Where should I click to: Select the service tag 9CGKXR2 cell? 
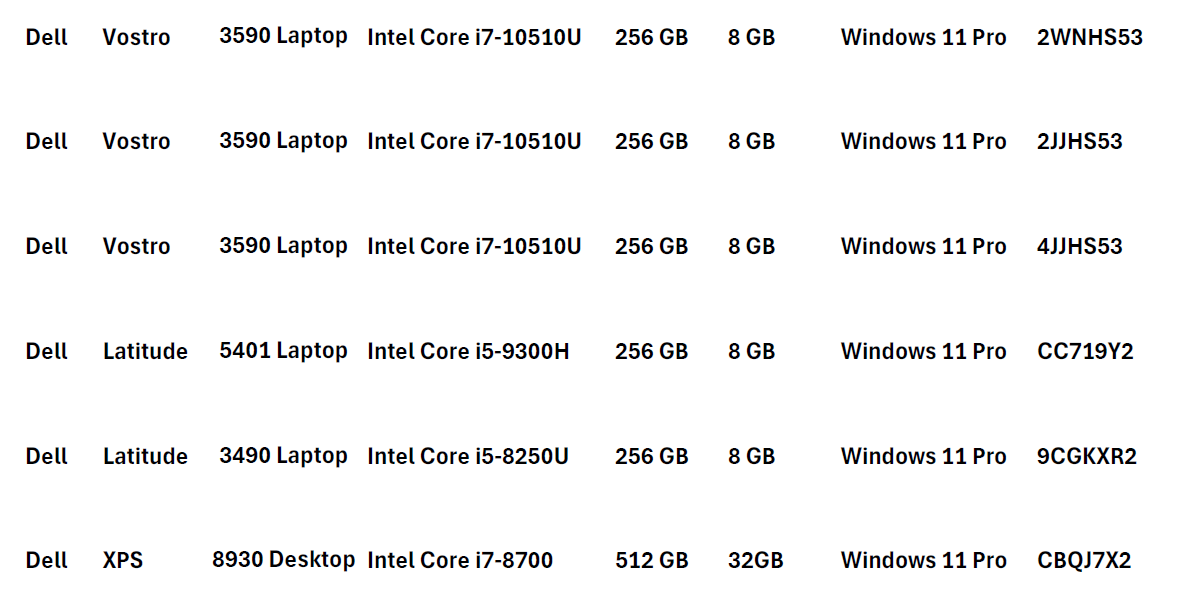click(1087, 456)
